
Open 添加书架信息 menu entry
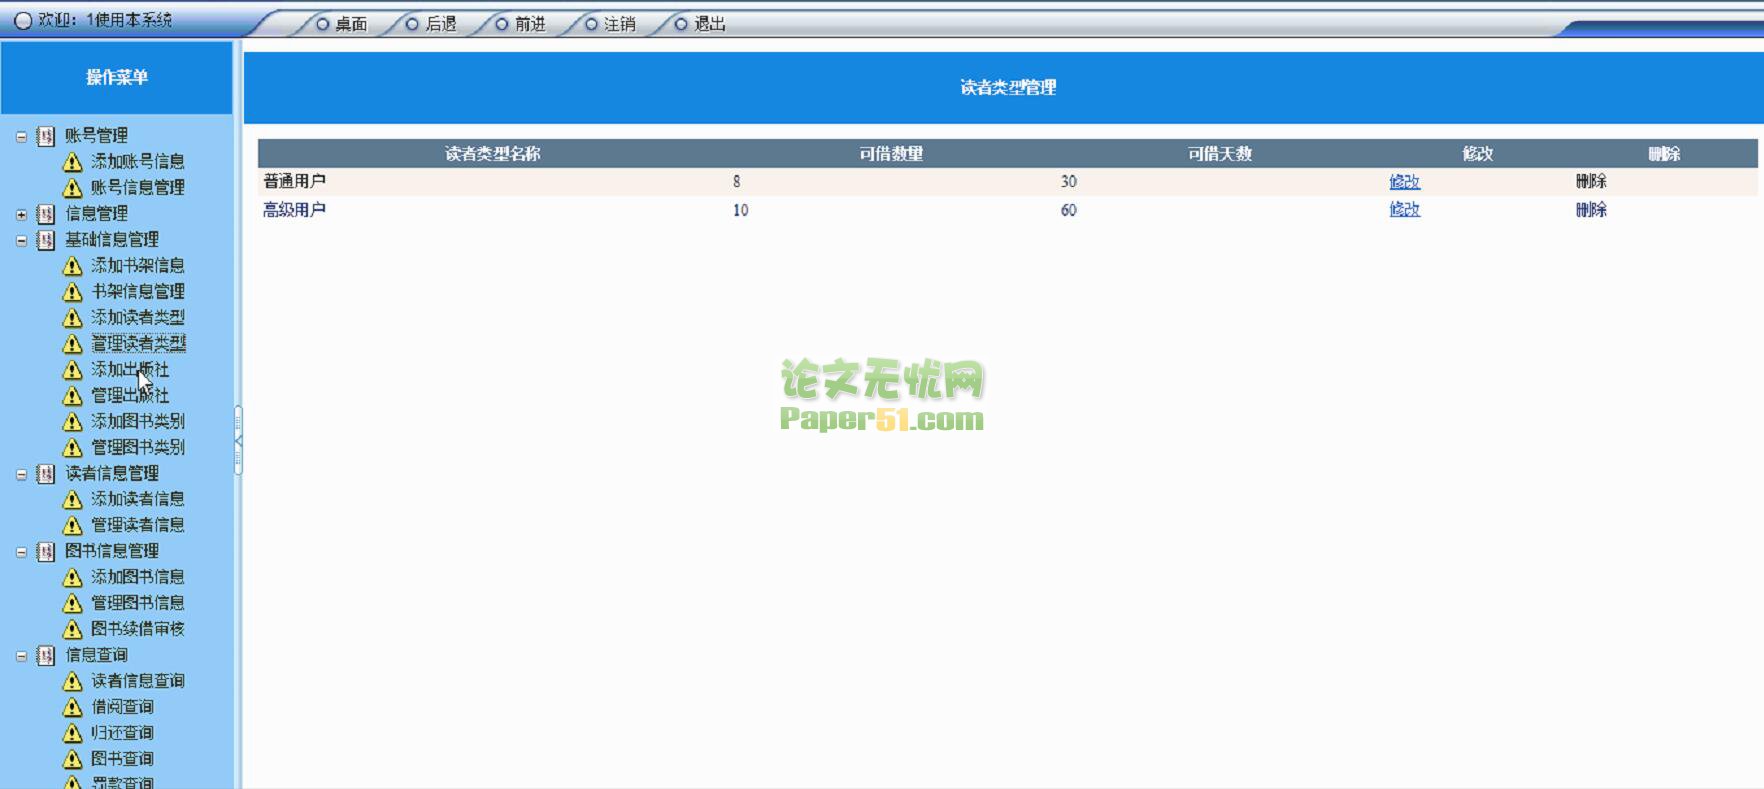coord(138,265)
